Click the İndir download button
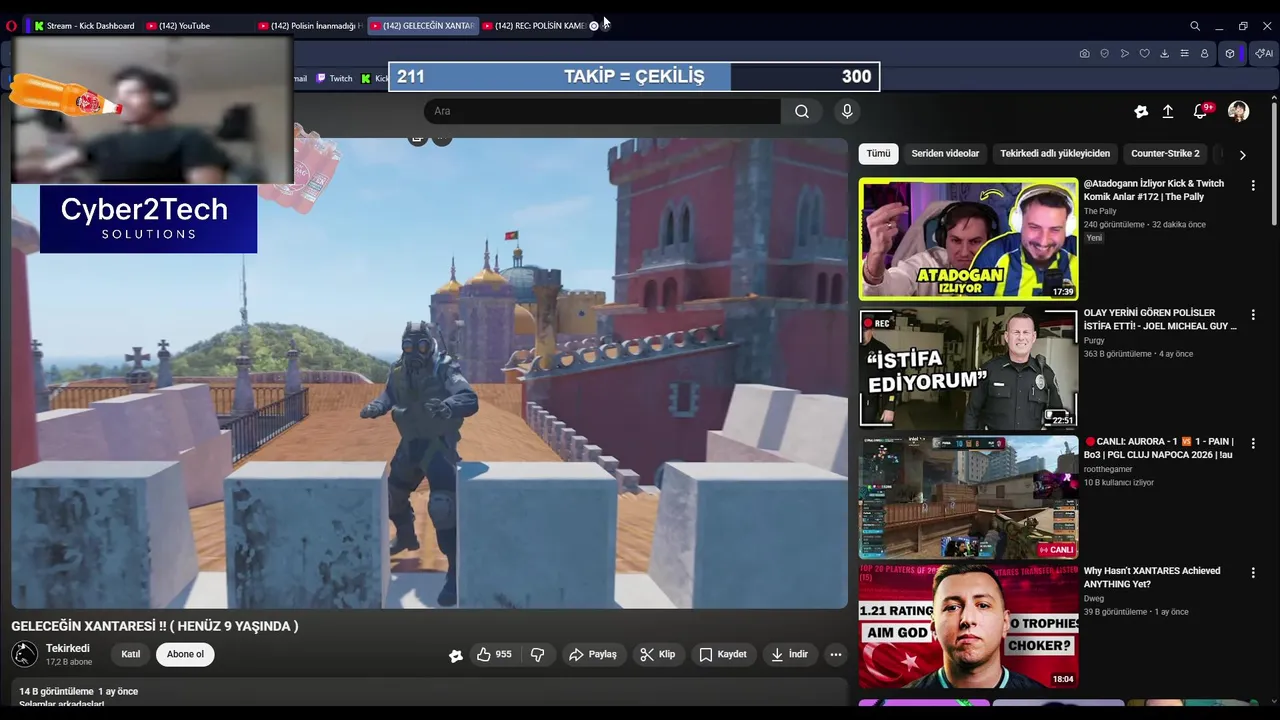The height and width of the screenshot is (720, 1280). tap(789, 654)
